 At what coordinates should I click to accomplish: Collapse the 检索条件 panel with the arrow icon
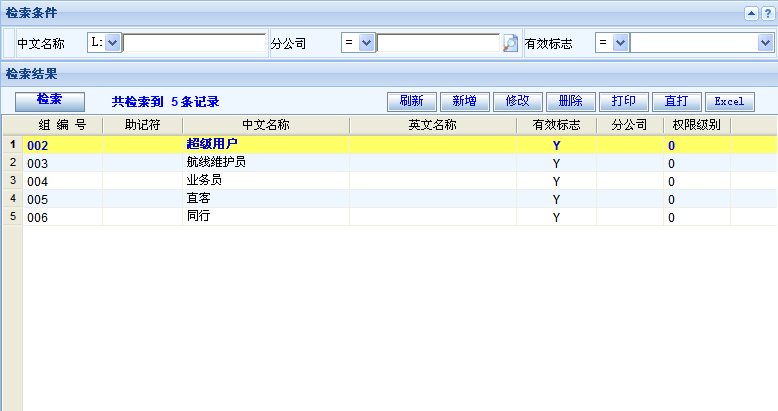pos(750,13)
